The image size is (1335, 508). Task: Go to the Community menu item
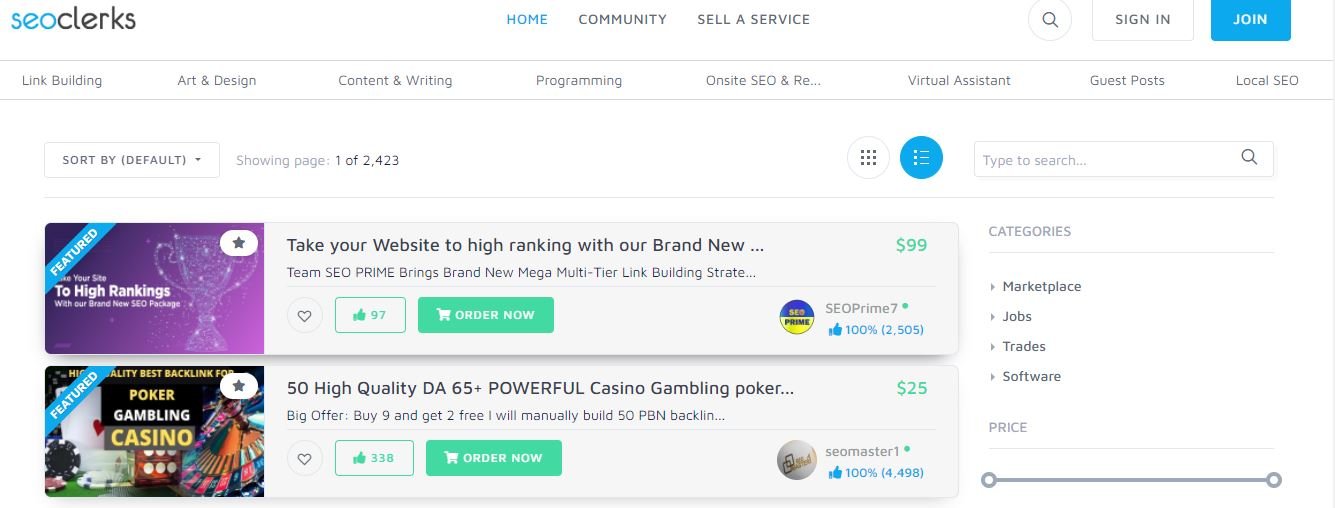[x=622, y=19]
